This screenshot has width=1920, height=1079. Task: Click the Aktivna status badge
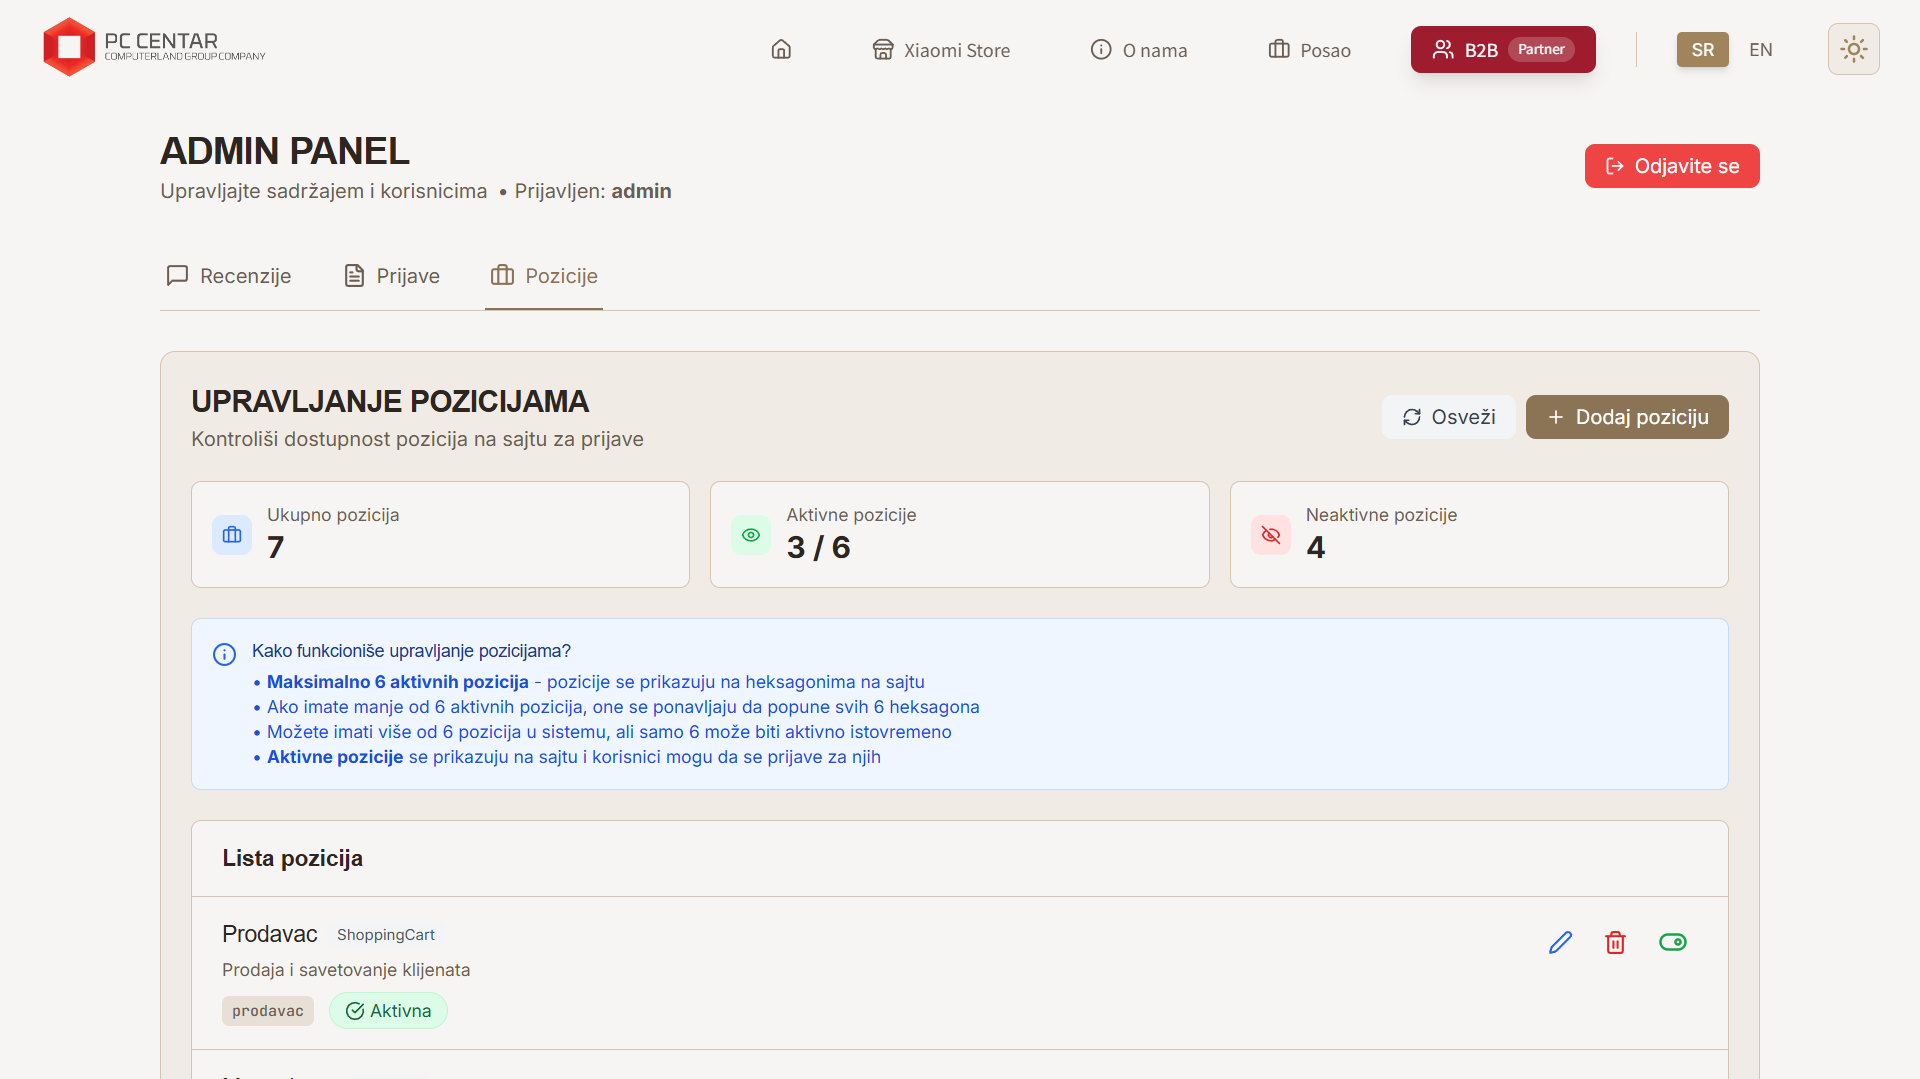[x=388, y=1011]
